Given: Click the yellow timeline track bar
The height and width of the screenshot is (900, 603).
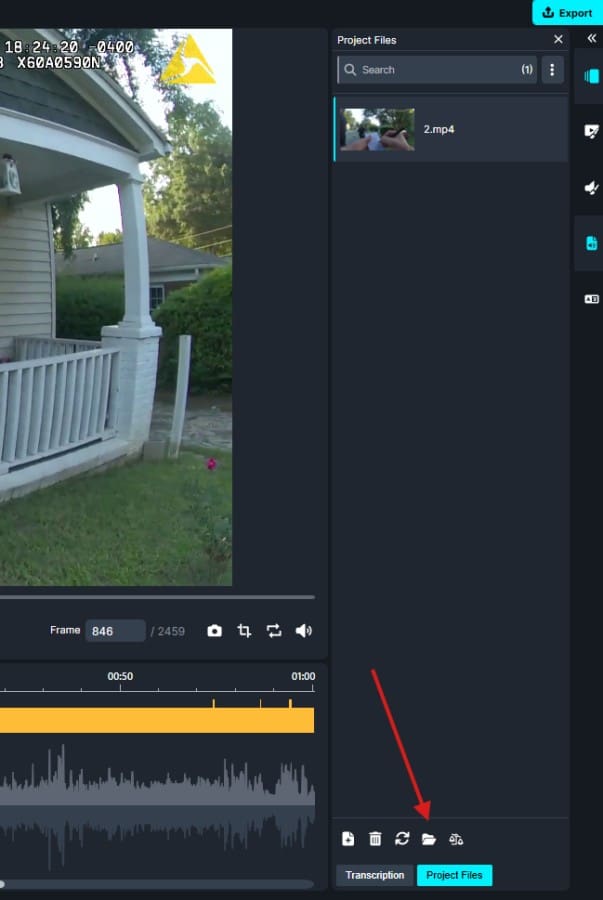Looking at the screenshot, I should click(x=150, y=720).
